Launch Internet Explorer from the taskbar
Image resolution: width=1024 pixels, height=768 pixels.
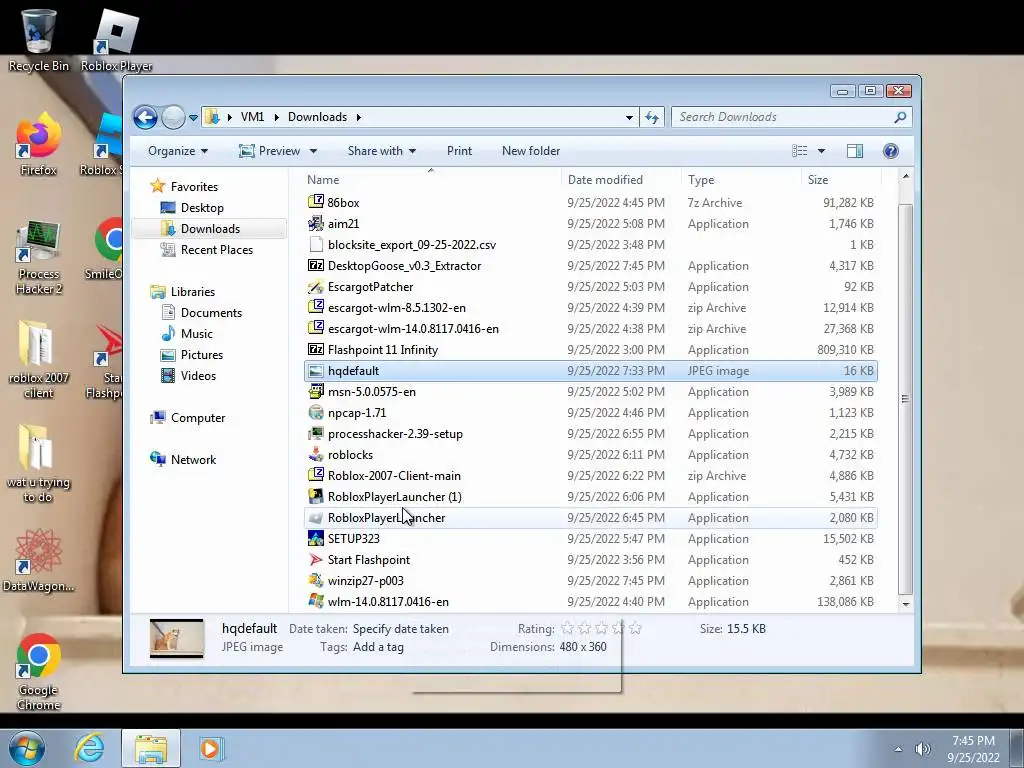point(89,748)
